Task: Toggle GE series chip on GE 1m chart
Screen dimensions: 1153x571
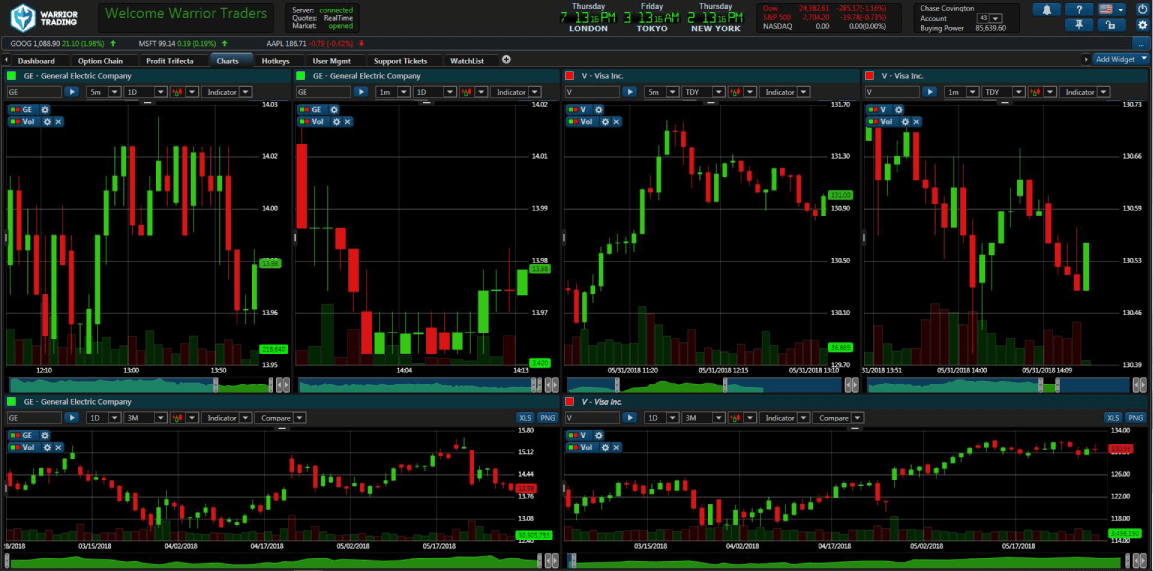Action: (x=312, y=109)
